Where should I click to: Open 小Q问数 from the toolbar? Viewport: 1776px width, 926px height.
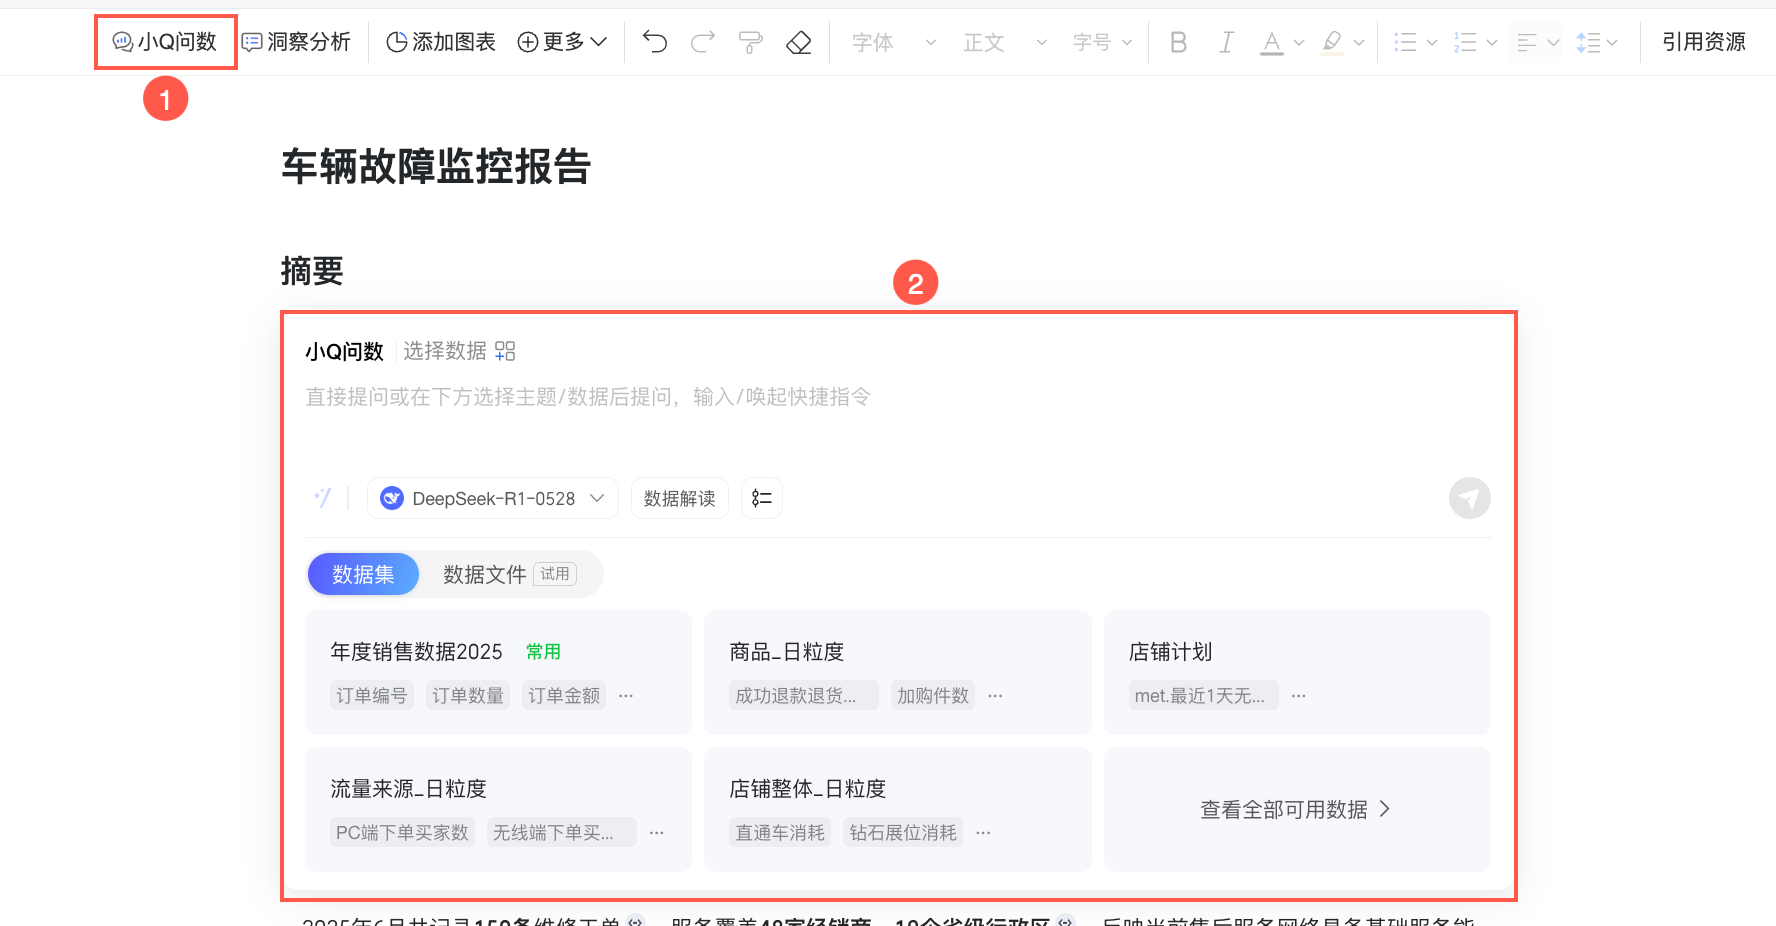[165, 42]
